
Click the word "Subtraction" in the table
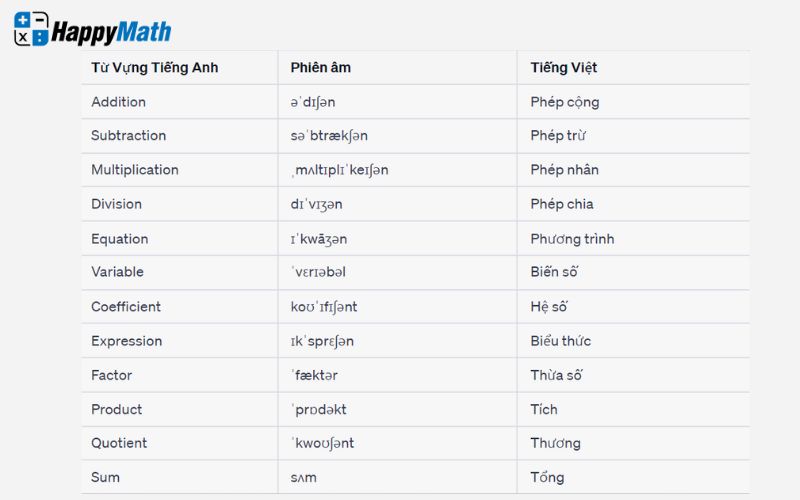128,136
